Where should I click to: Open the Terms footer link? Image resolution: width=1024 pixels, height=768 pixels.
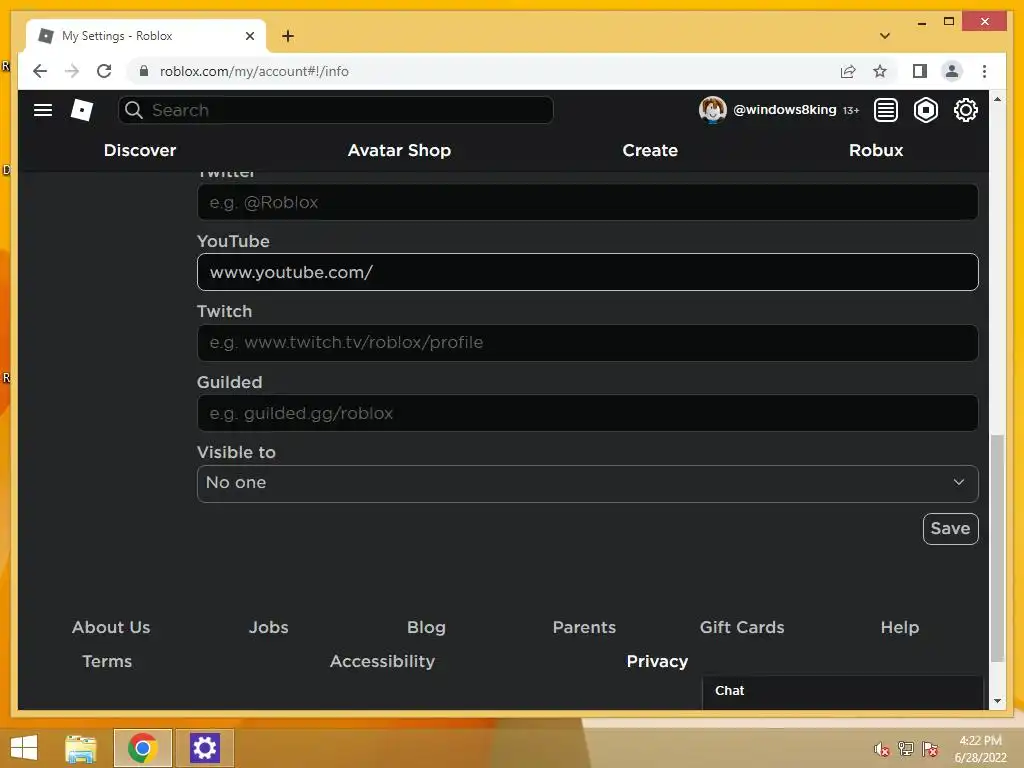click(107, 661)
